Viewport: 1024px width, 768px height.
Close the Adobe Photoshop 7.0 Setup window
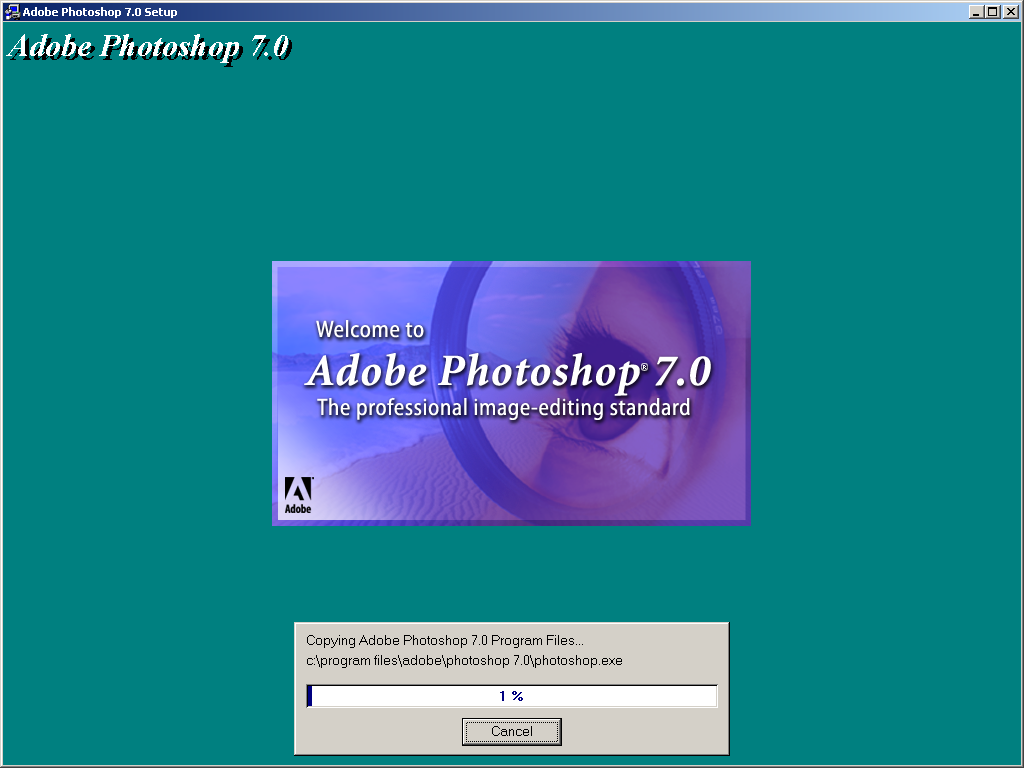click(1009, 11)
